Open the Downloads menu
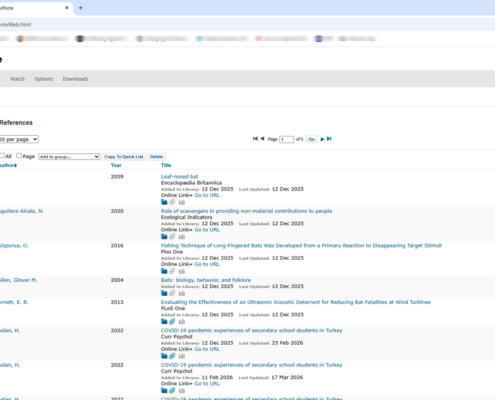The image size is (495, 400). coord(75,79)
